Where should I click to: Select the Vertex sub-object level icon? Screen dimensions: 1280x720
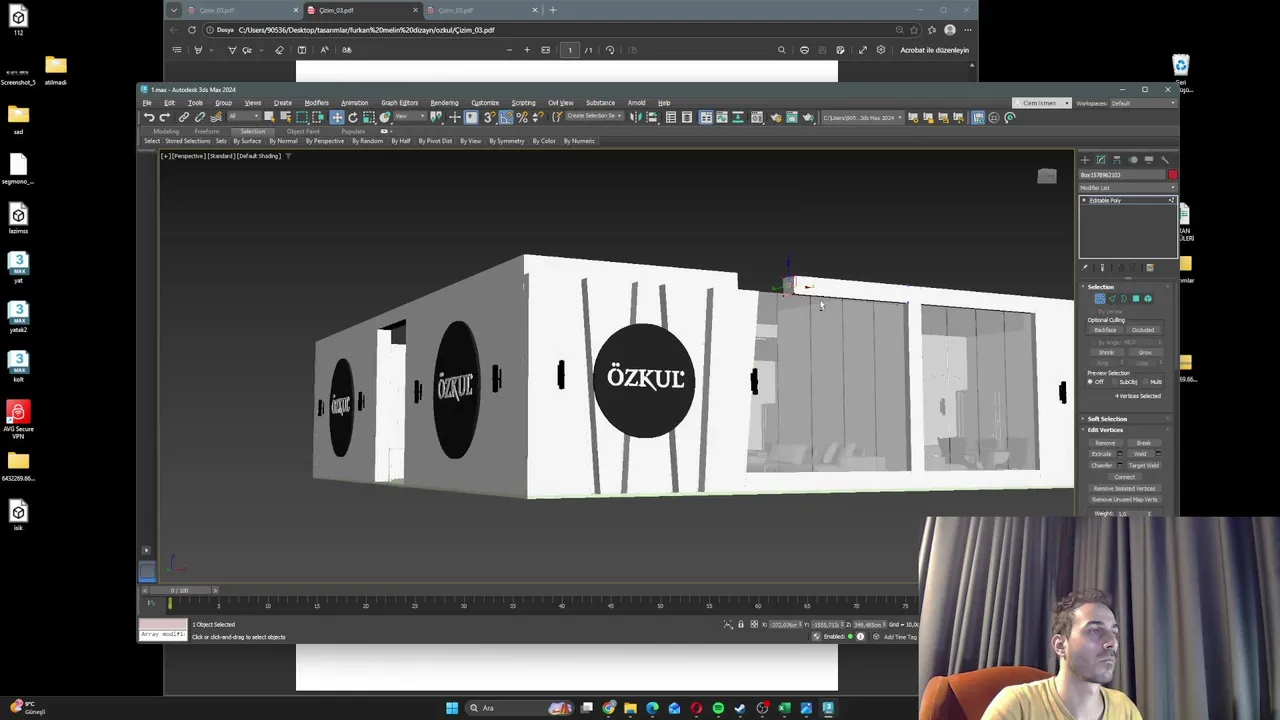tap(1100, 298)
